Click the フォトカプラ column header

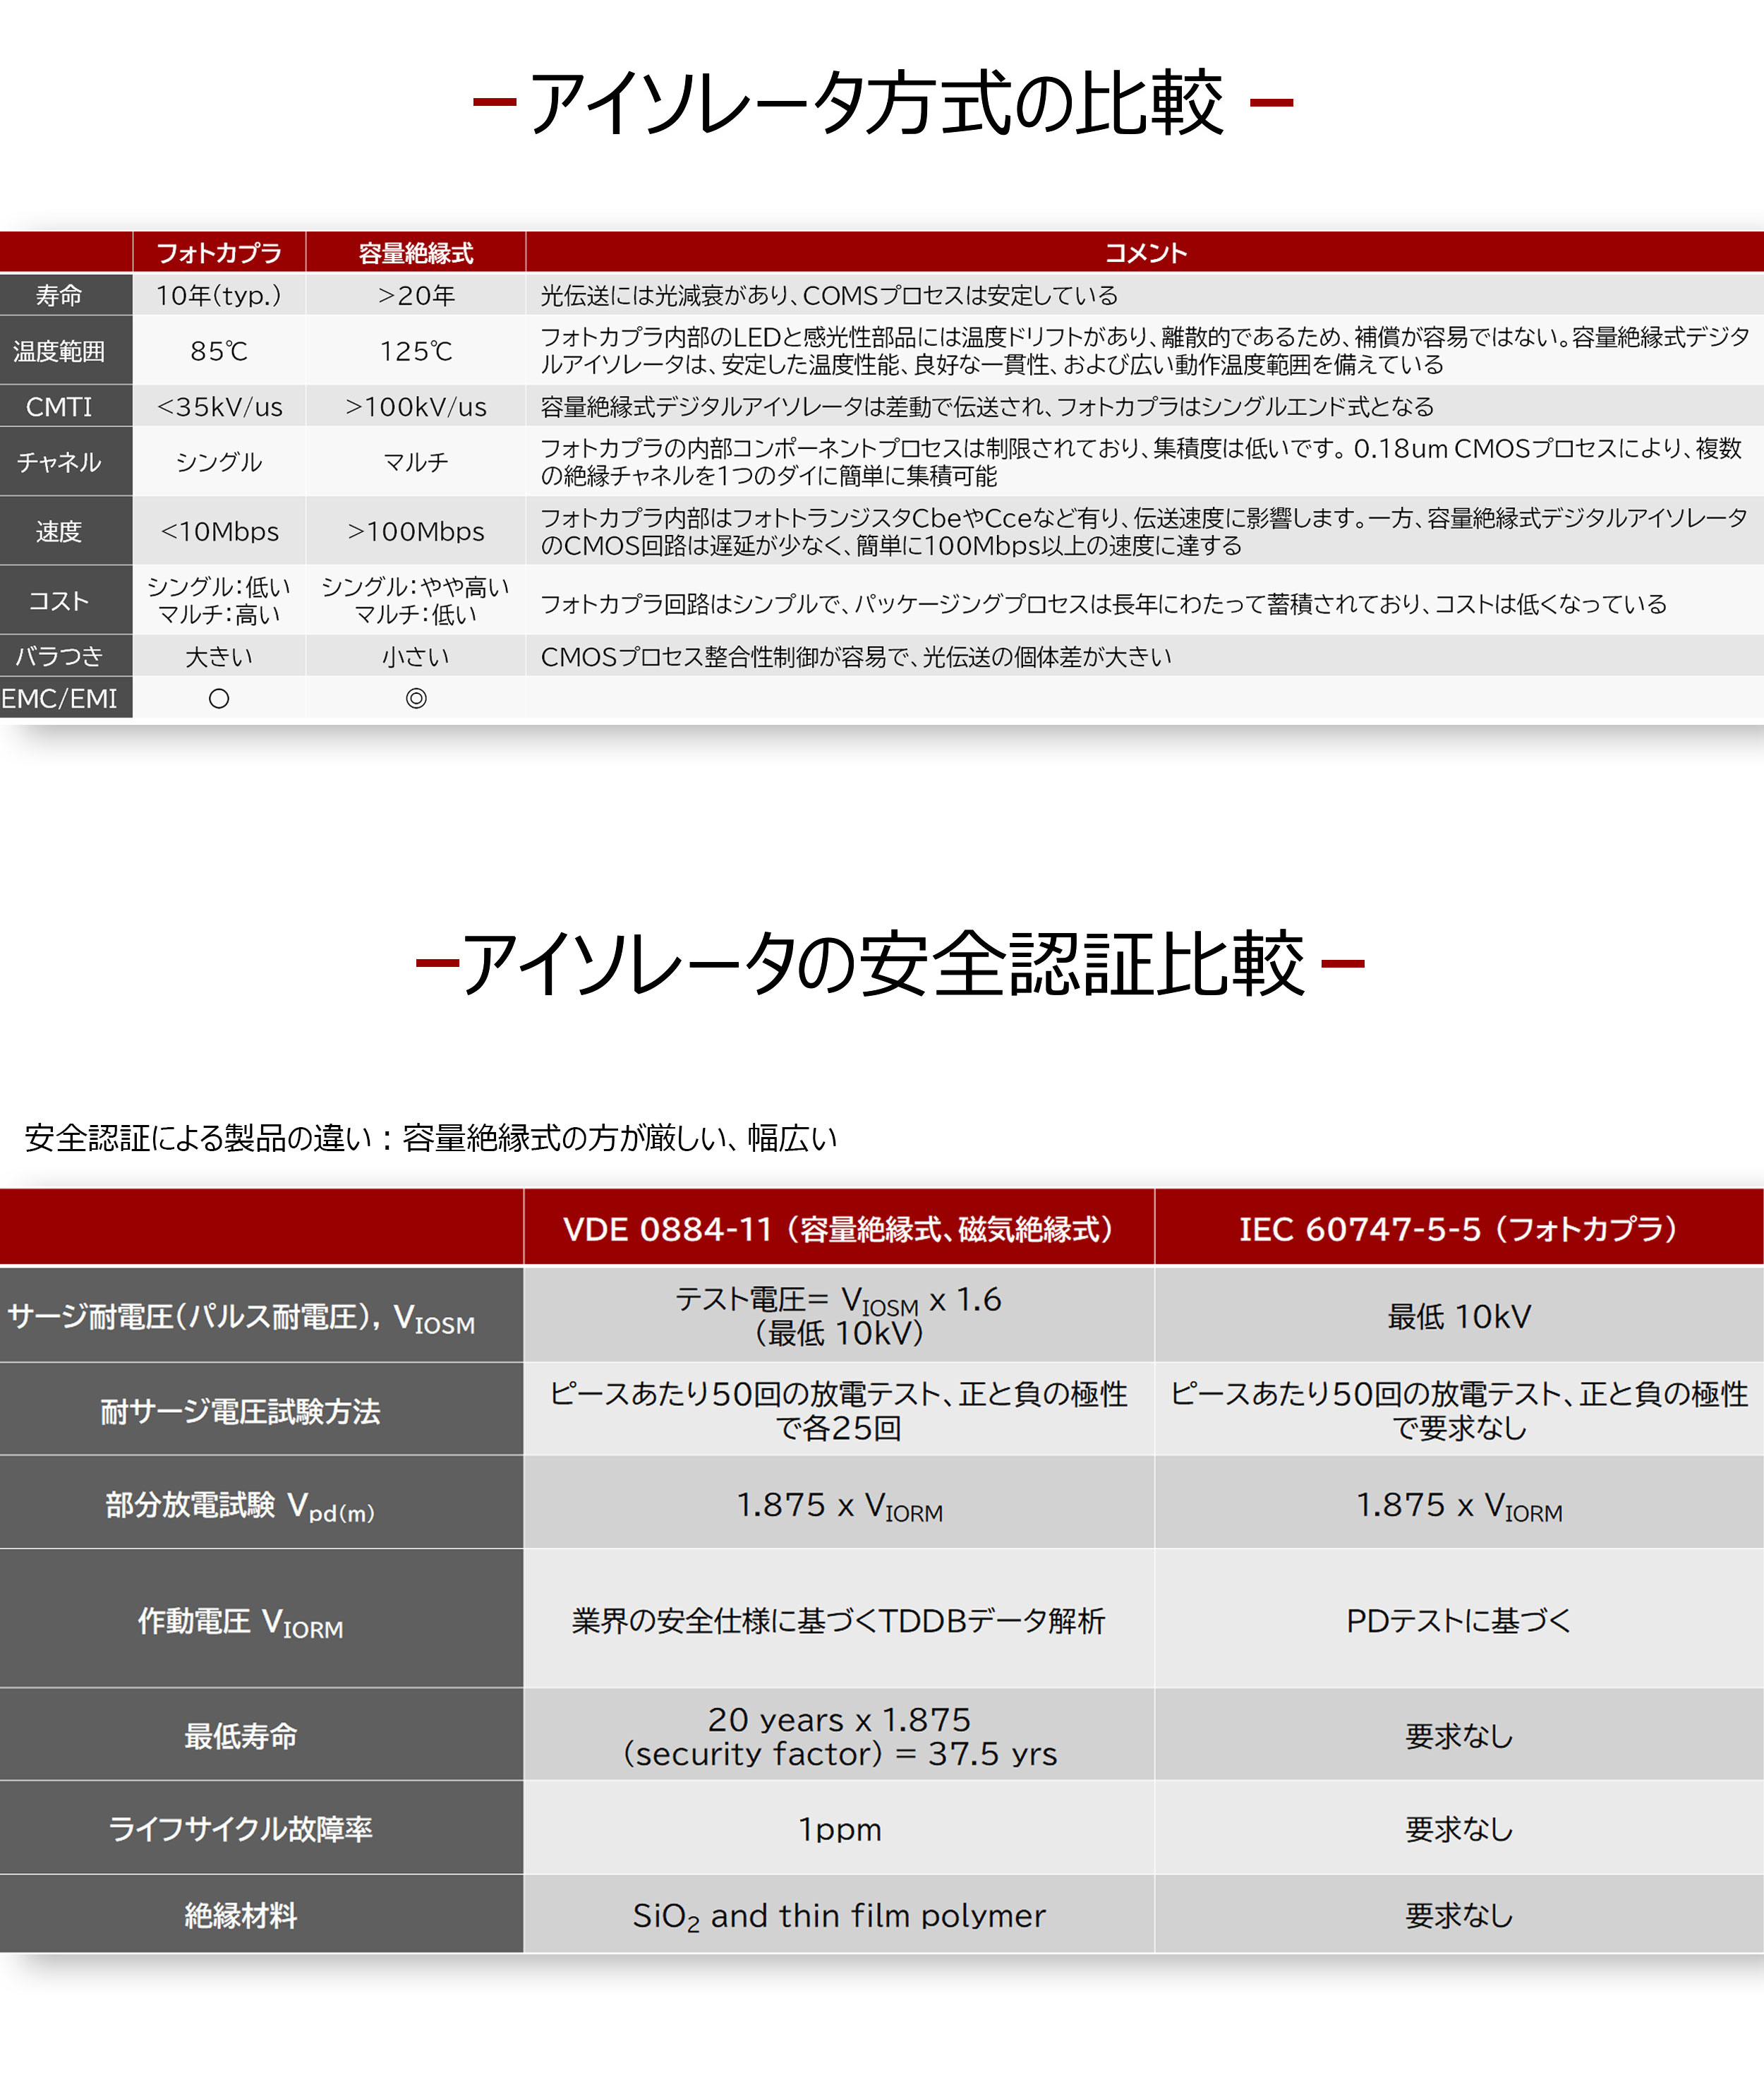coord(218,253)
